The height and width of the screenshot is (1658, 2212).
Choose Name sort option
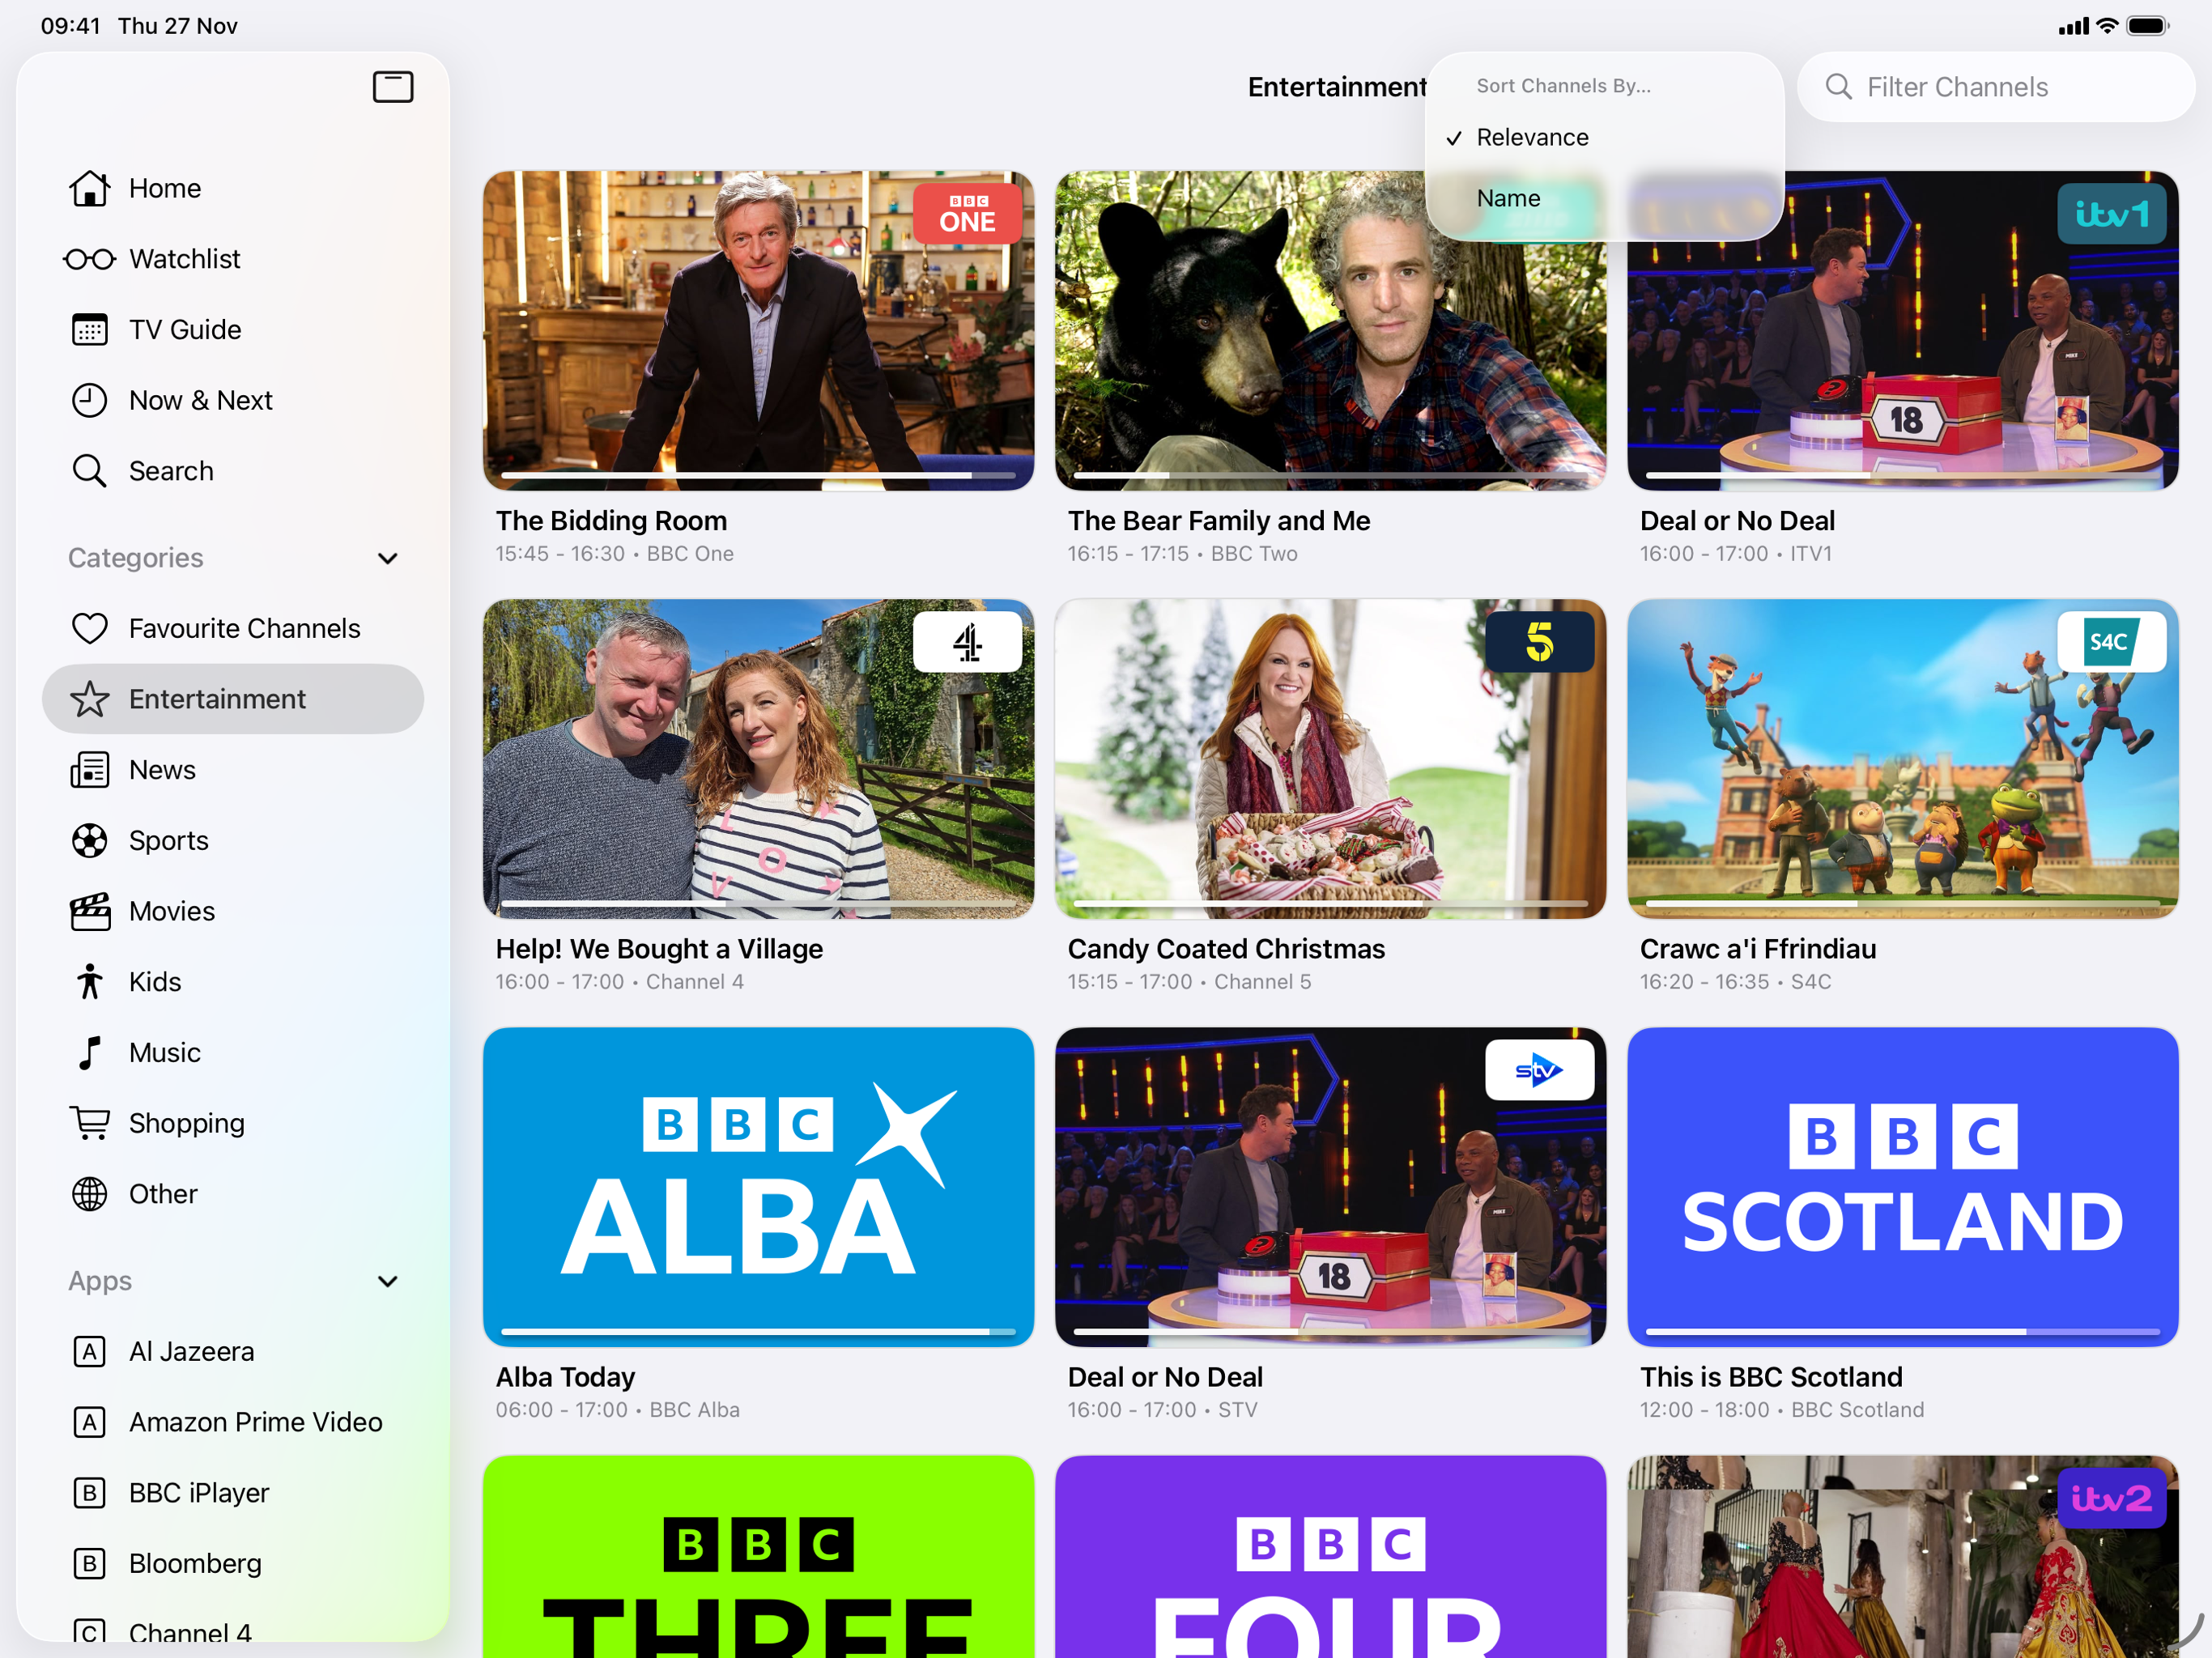click(x=1508, y=198)
